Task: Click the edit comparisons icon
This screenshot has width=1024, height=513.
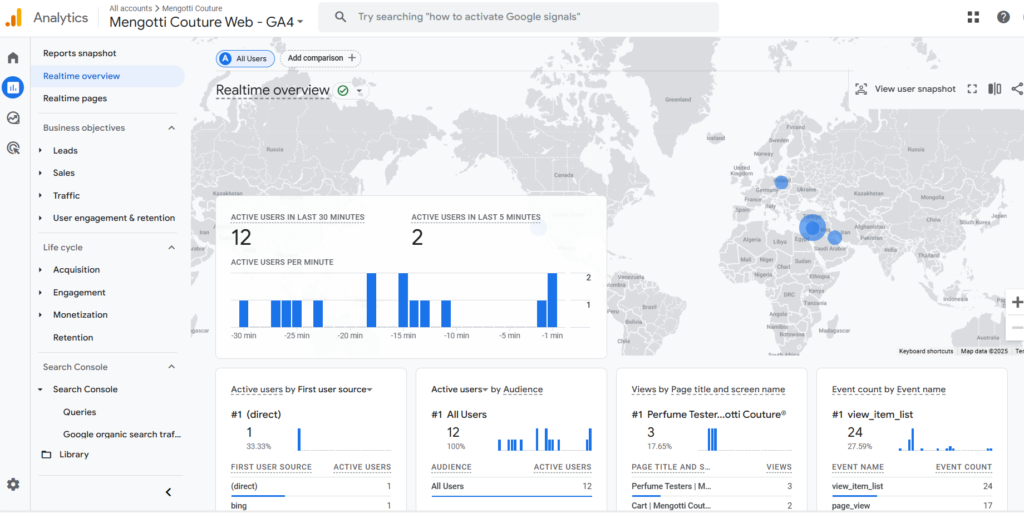Action: (994, 89)
